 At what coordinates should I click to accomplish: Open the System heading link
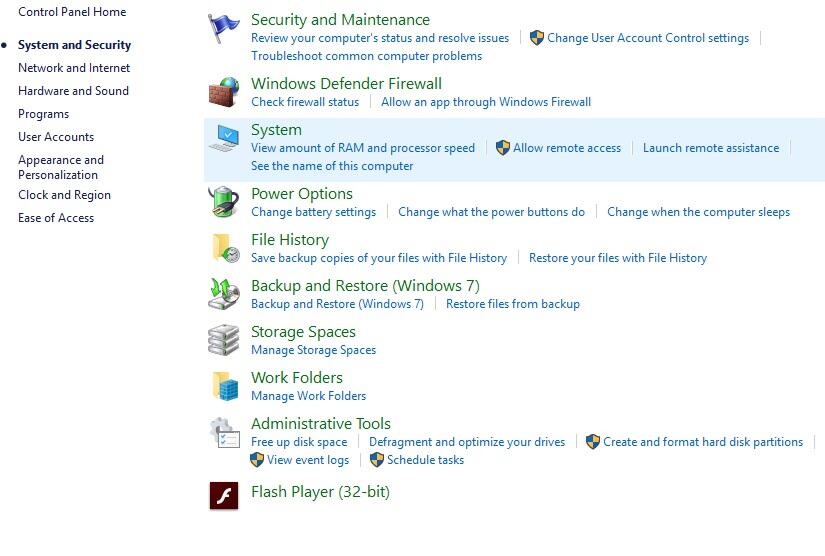tap(276, 129)
